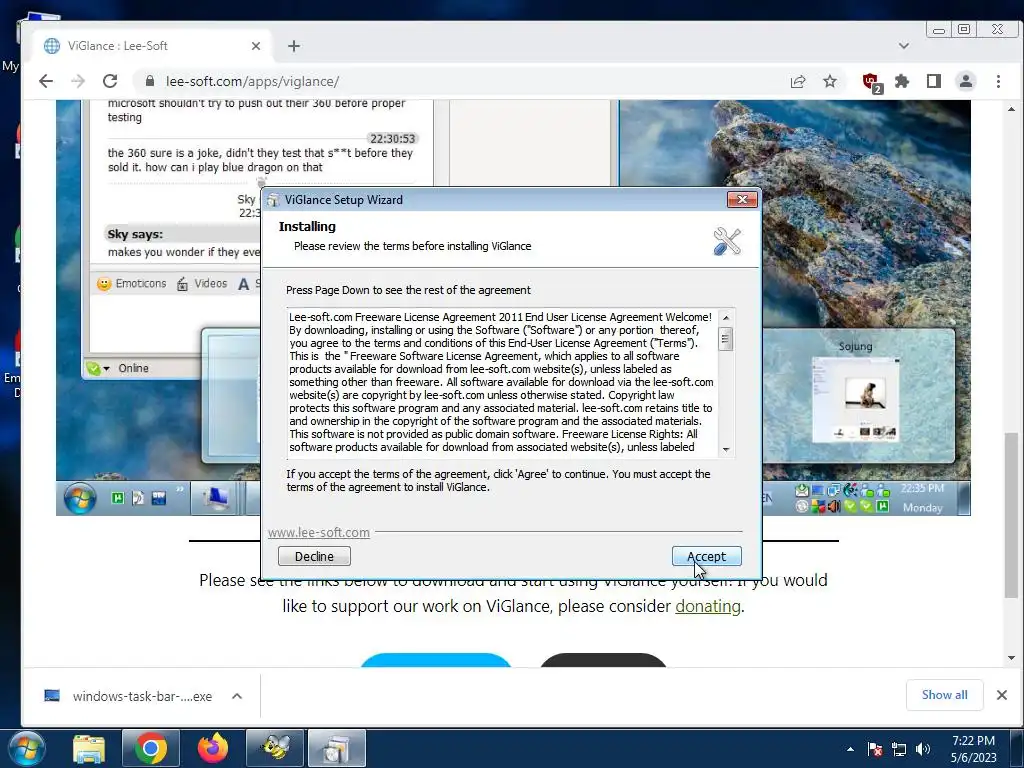The height and width of the screenshot is (768, 1024).
Task: Click the Chrome forward arrow
Action: [x=78, y=81]
